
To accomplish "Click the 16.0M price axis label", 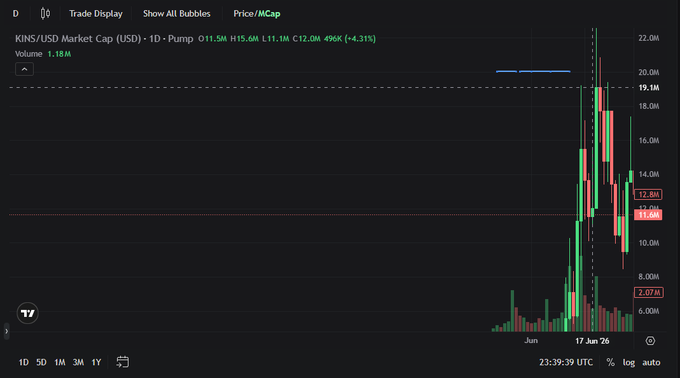I will 649,140.
